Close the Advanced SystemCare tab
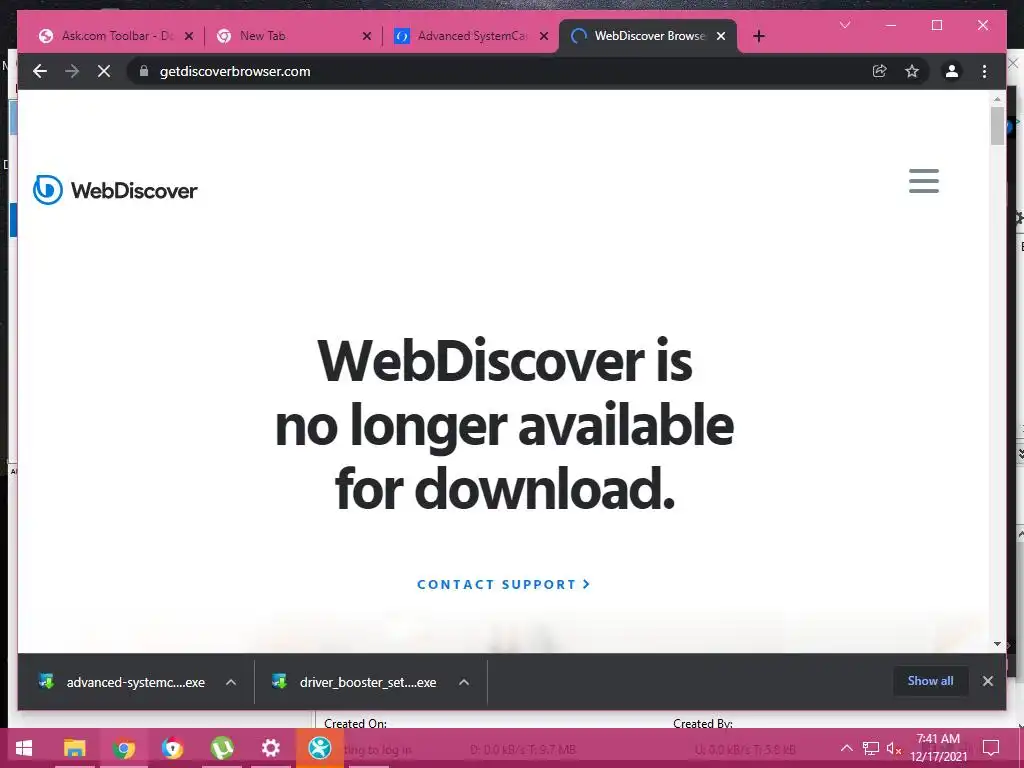 pos(543,36)
